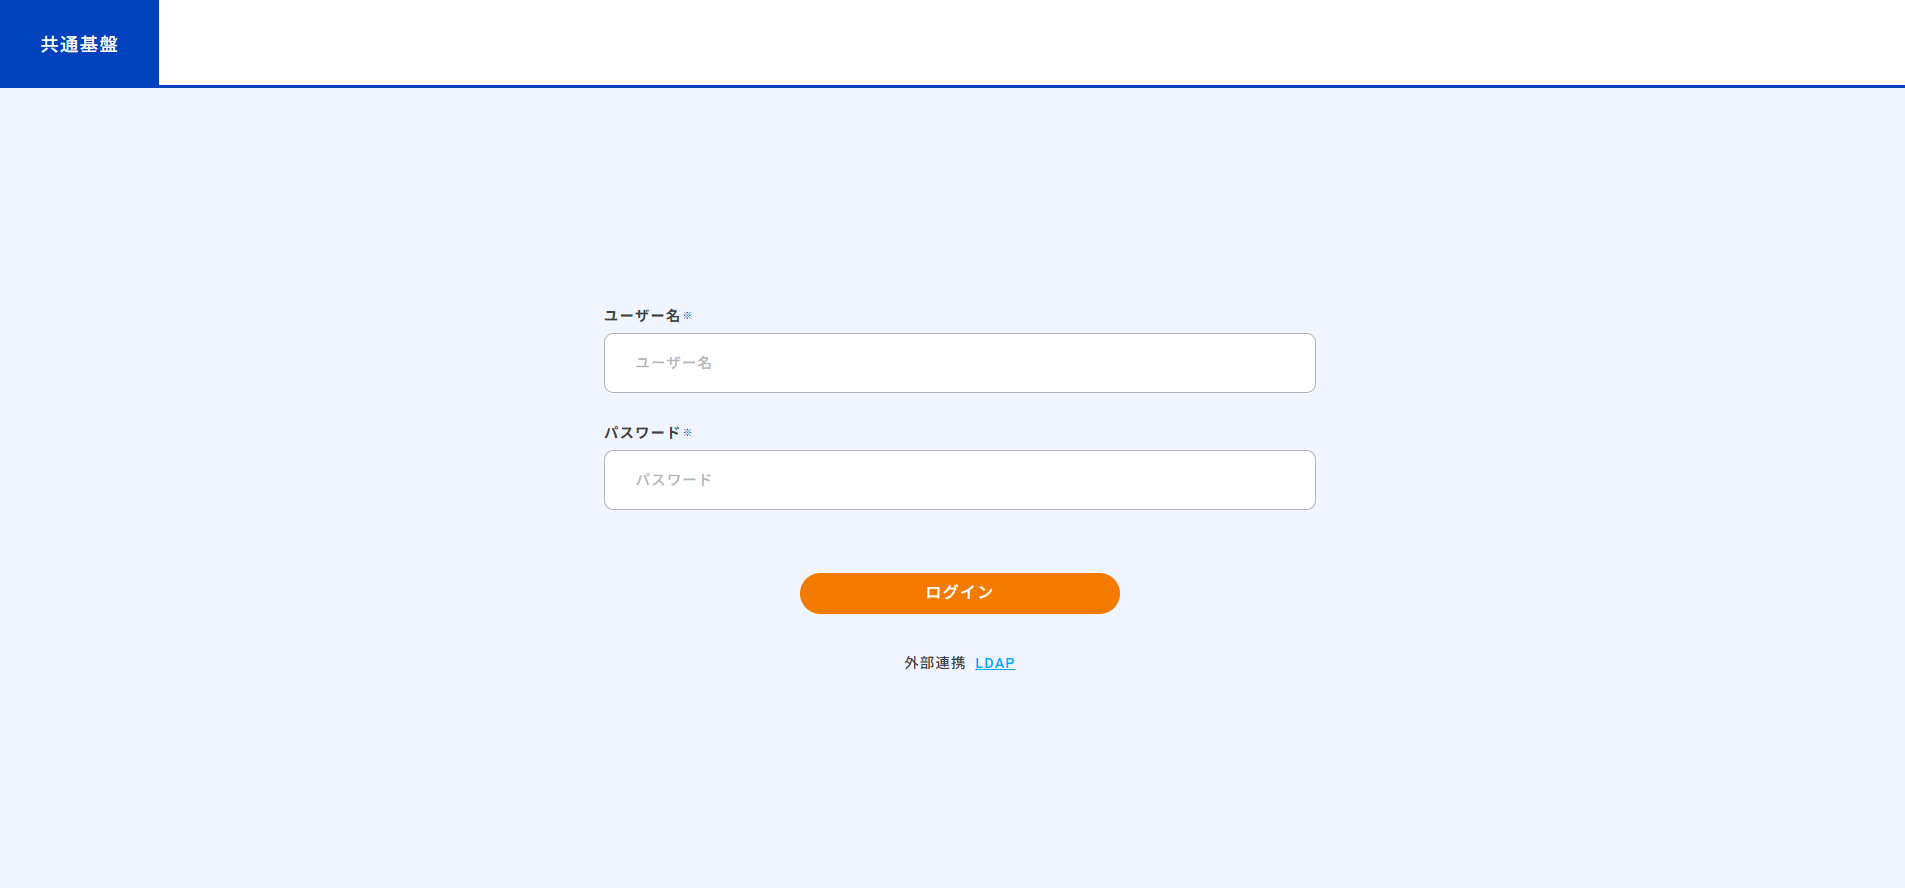This screenshot has width=1905, height=888.
Task: Activate the login submit control
Action: (958, 593)
